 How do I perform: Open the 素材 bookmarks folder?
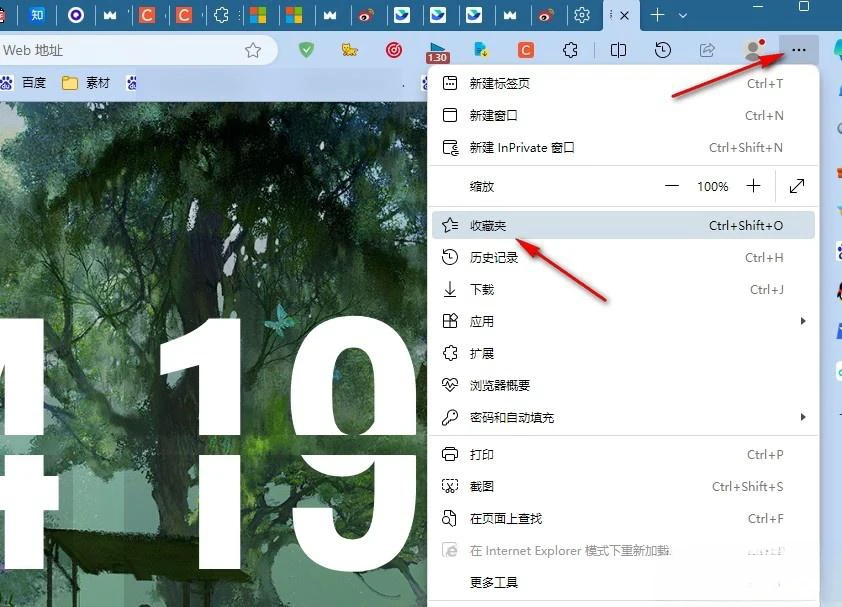pyautogui.click(x=86, y=83)
